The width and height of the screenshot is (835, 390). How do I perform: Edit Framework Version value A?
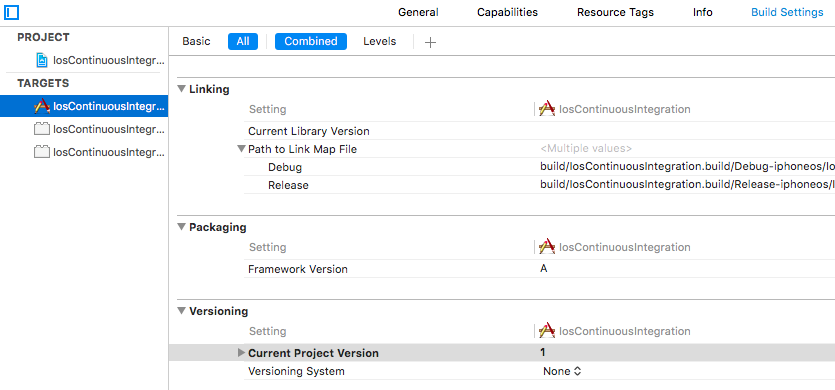click(543, 269)
